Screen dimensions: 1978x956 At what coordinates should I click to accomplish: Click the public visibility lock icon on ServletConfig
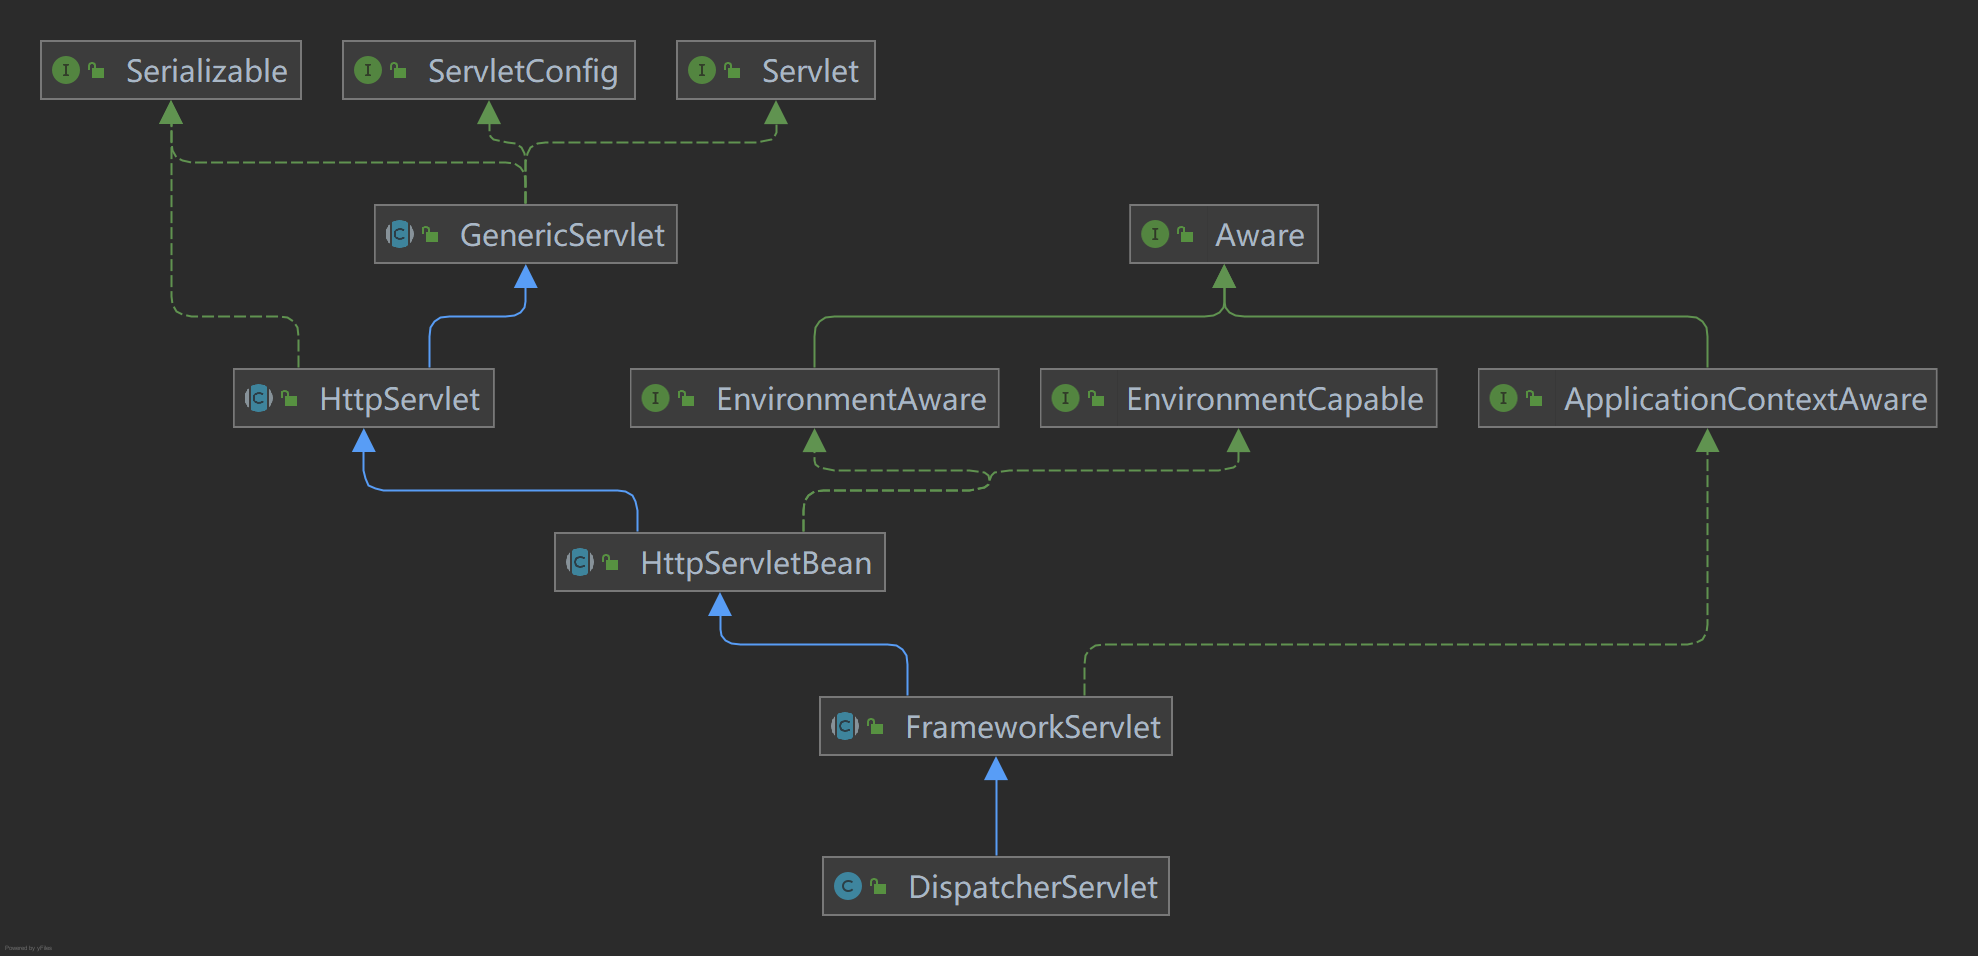coord(398,70)
